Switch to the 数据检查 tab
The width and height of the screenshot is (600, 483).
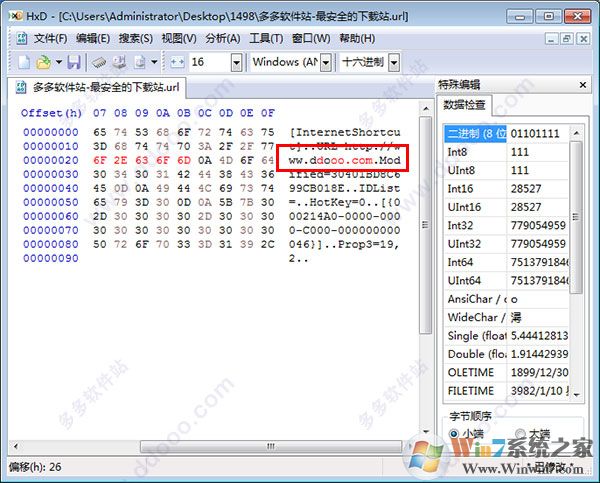[x=464, y=104]
